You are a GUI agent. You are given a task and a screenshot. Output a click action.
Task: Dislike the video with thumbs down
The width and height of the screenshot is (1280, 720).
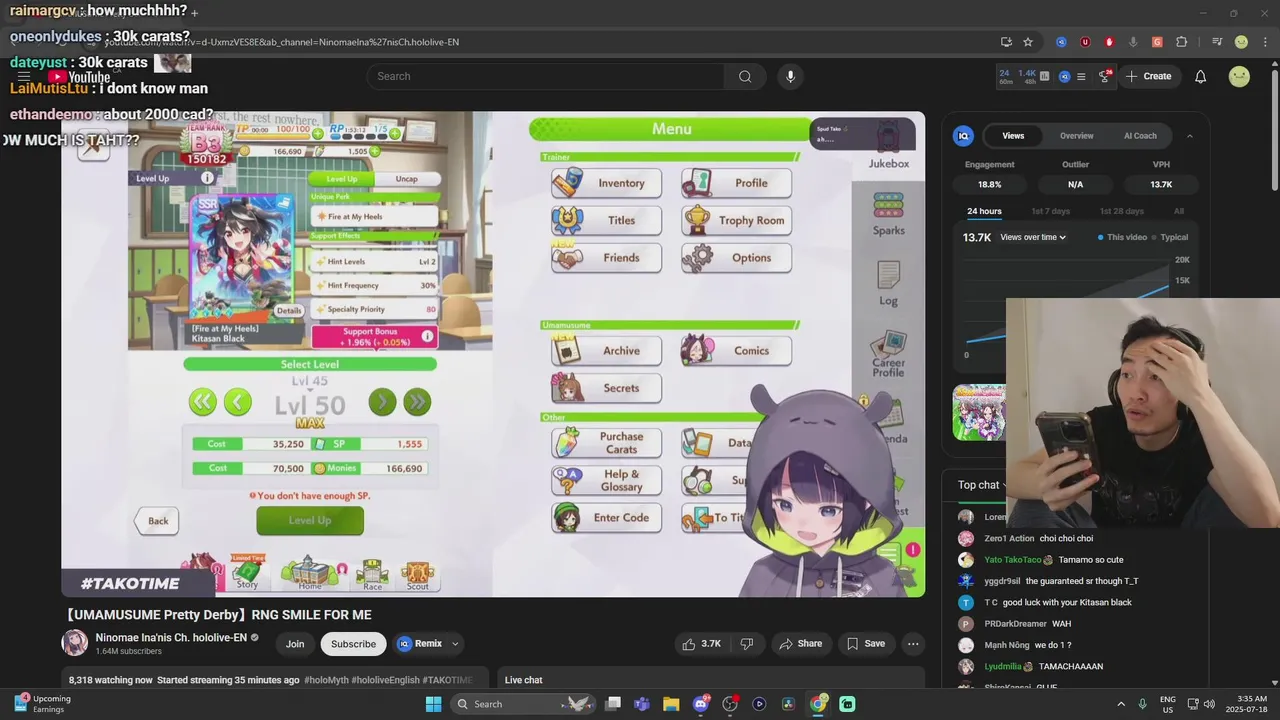pyautogui.click(x=747, y=644)
